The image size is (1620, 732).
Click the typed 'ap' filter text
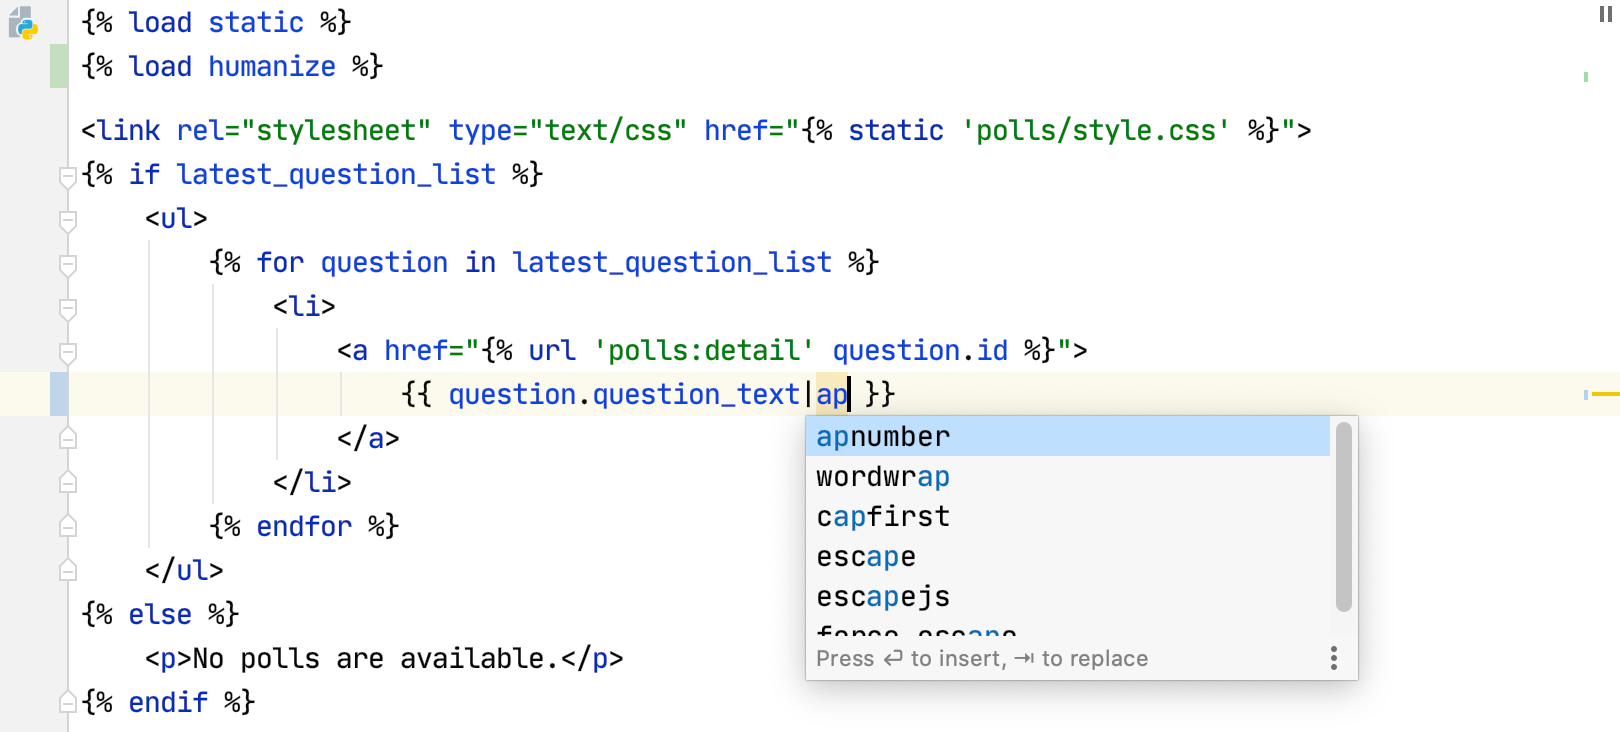point(832,394)
